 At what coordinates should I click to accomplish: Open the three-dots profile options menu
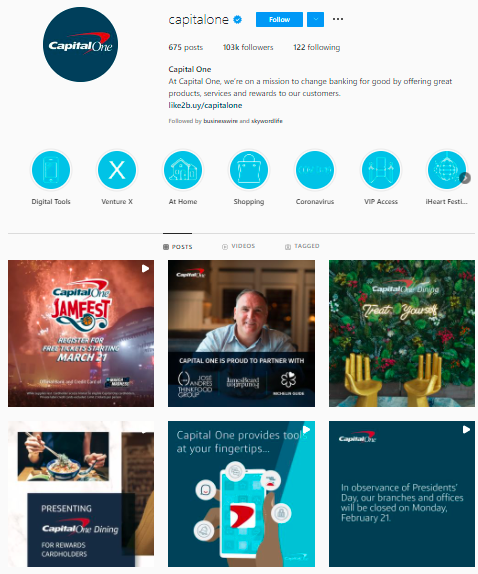[x=338, y=19]
